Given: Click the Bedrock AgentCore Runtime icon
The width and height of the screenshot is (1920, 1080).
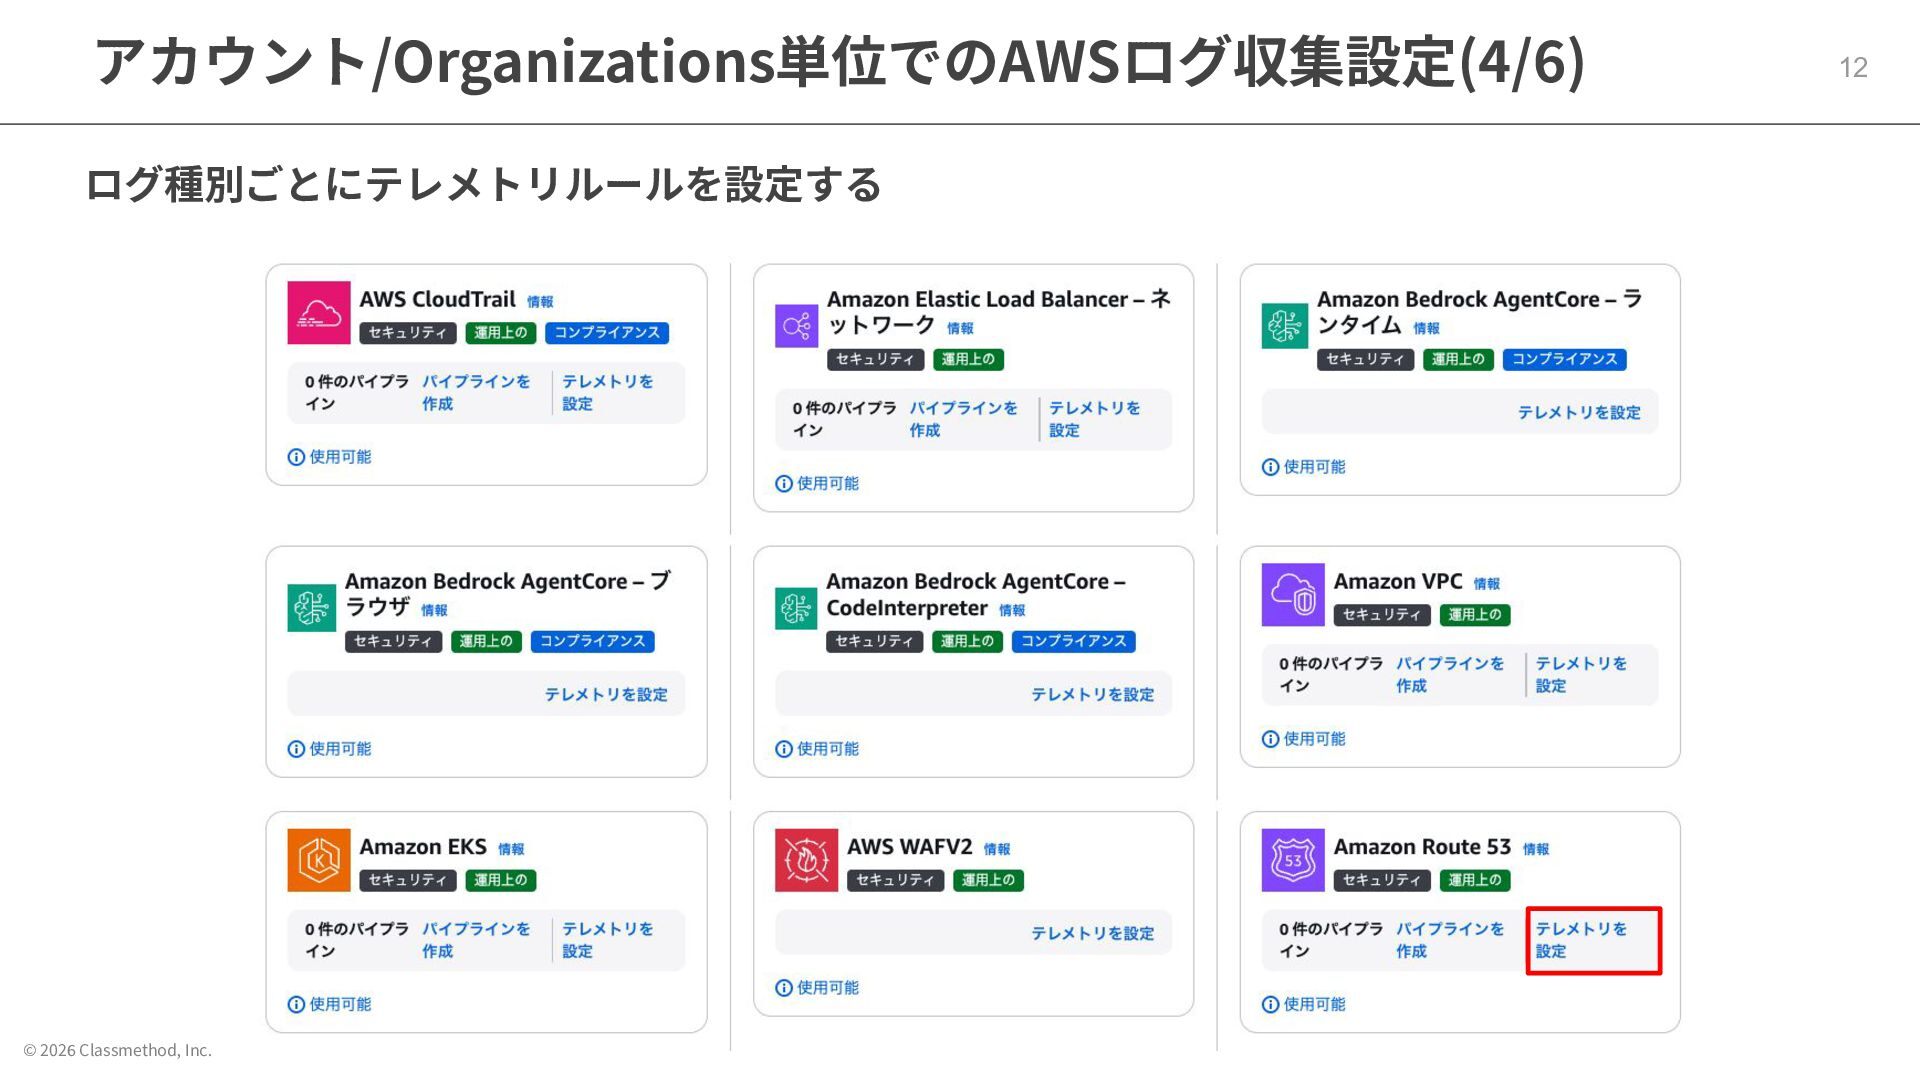Looking at the screenshot, I should [x=1284, y=326].
